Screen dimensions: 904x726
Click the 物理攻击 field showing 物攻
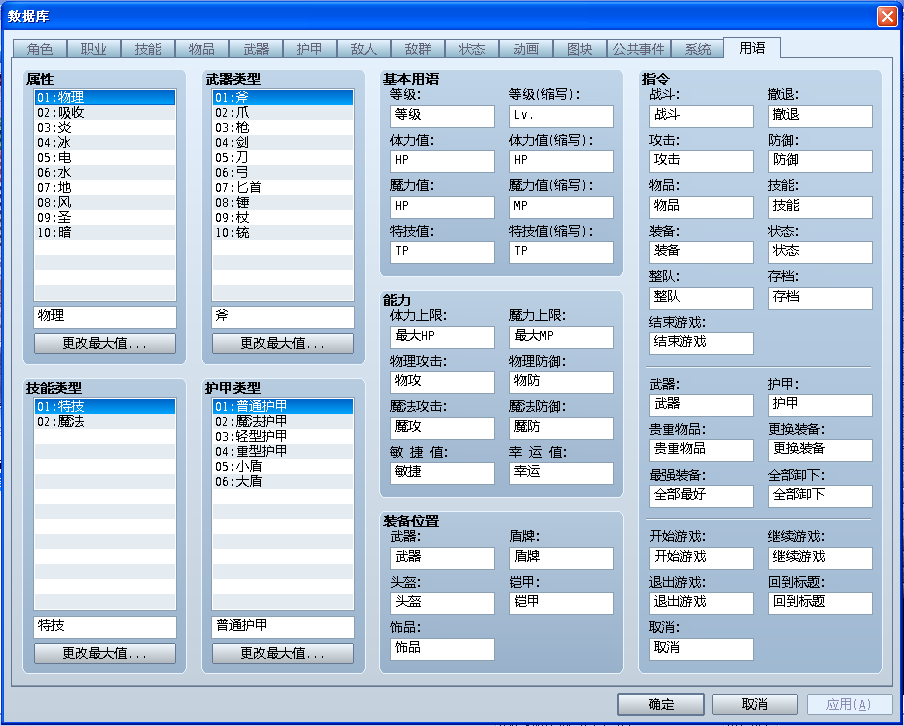pyautogui.click(x=442, y=382)
